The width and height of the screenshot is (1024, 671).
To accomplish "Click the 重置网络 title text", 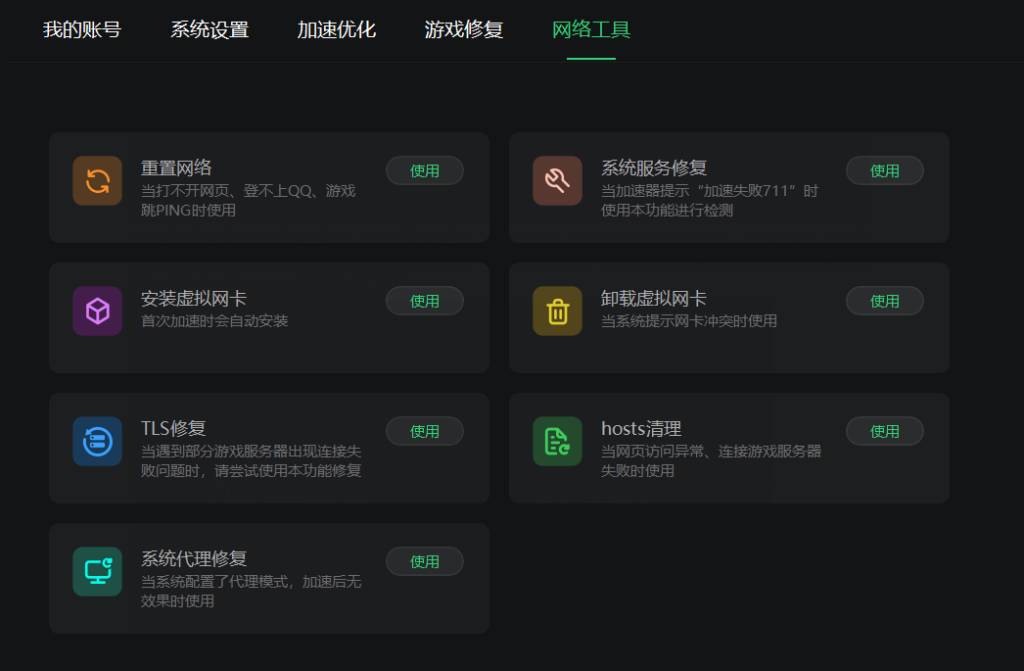I will [x=176, y=168].
